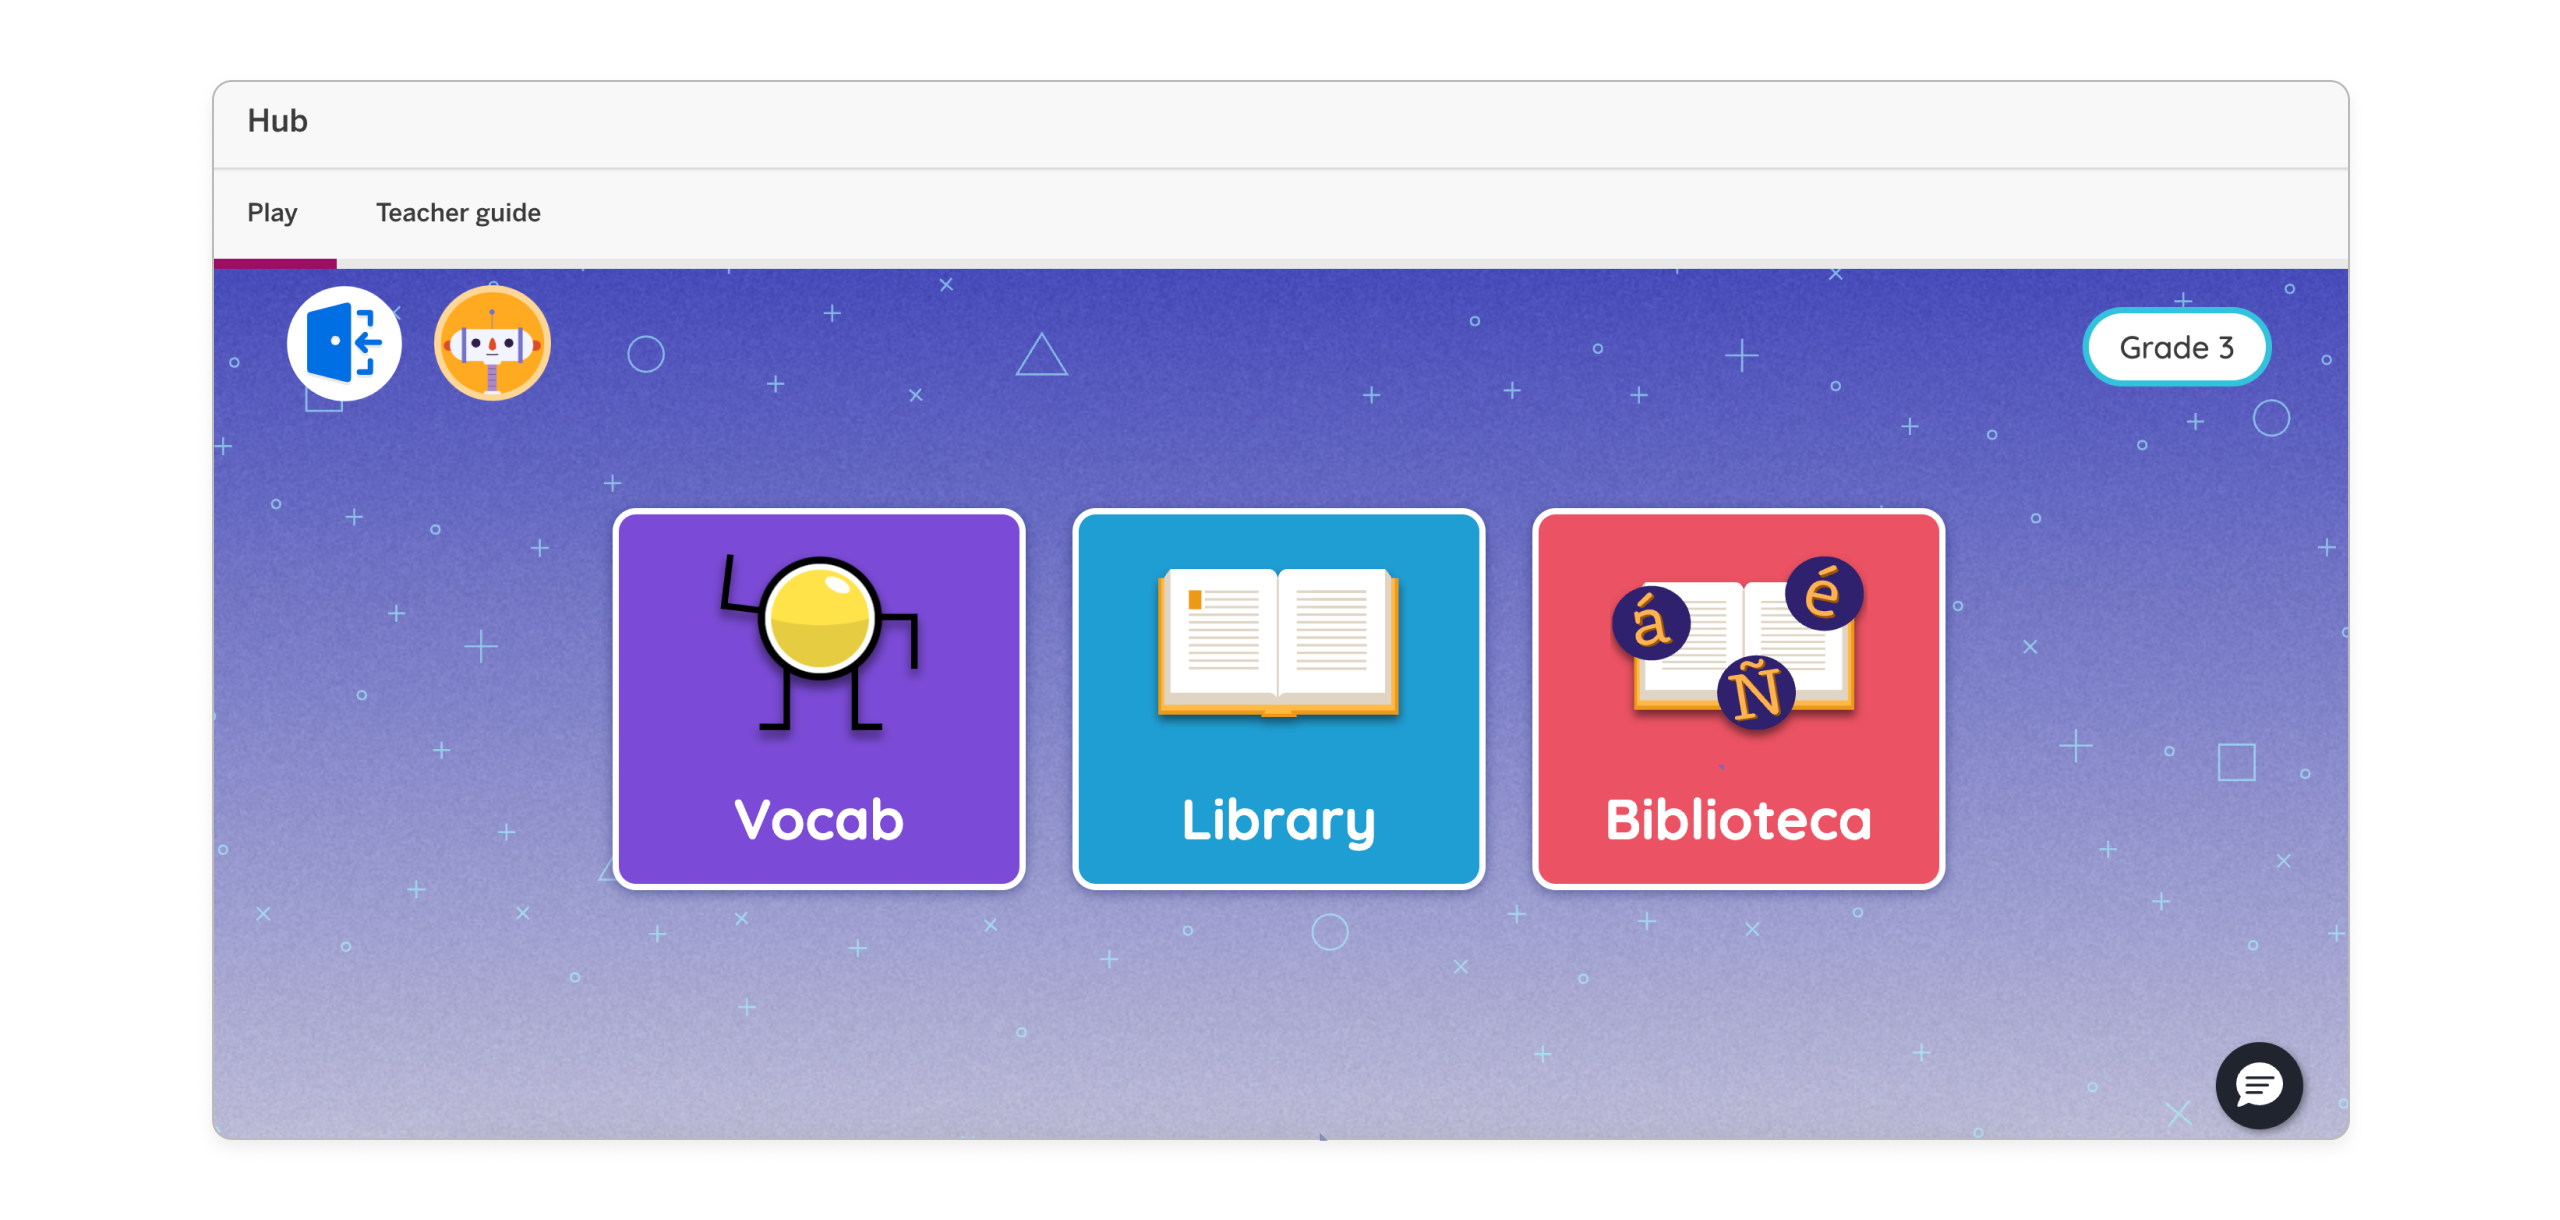Open the Library tile

point(1278,699)
